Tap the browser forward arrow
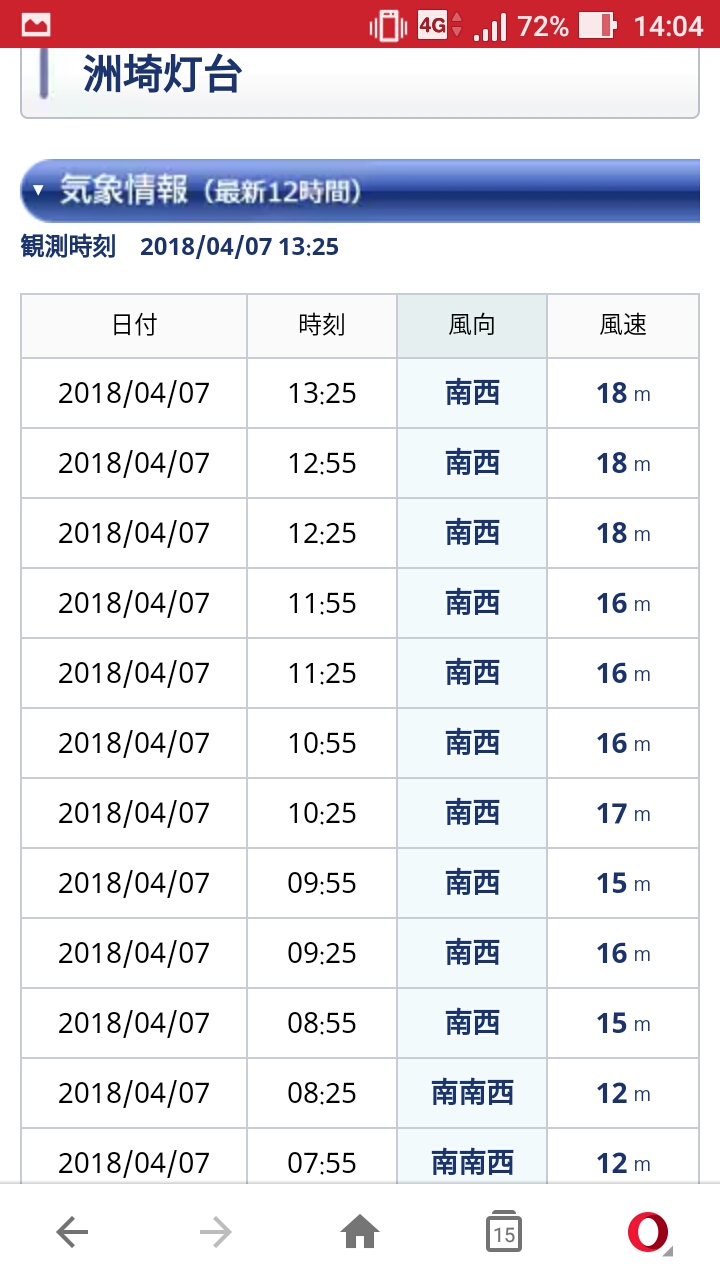The height and width of the screenshot is (1280, 720). point(215,1233)
